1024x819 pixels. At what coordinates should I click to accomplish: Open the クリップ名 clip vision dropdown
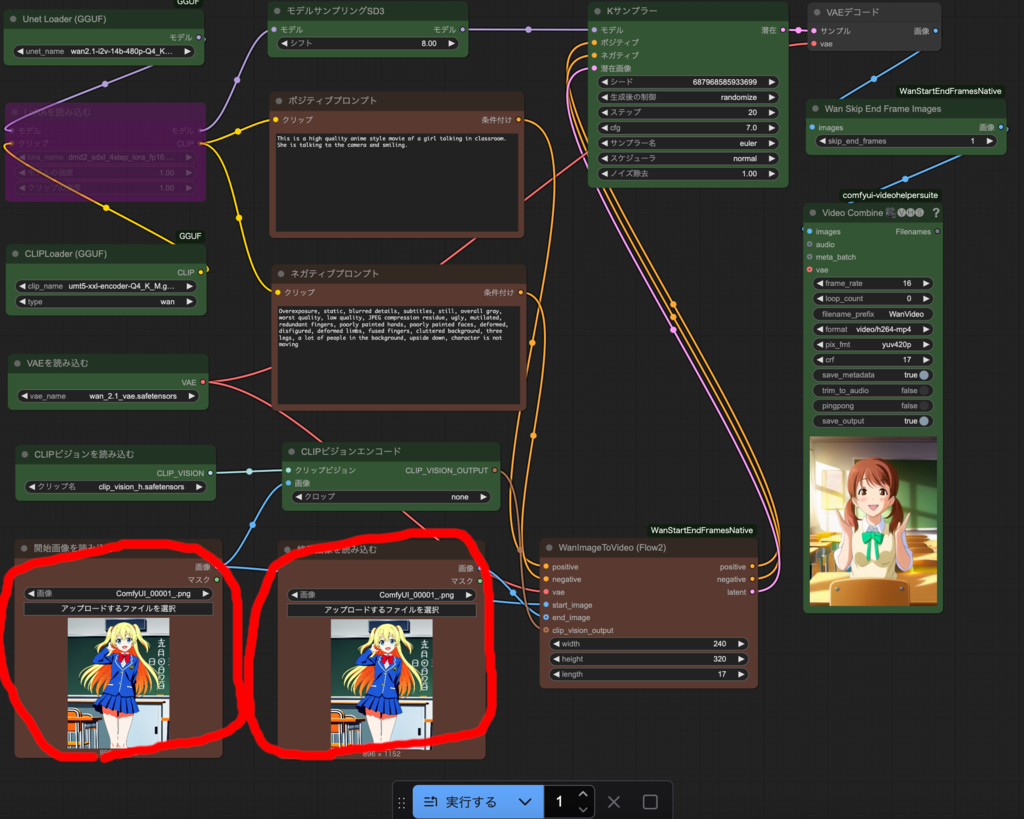click(116, 487)
